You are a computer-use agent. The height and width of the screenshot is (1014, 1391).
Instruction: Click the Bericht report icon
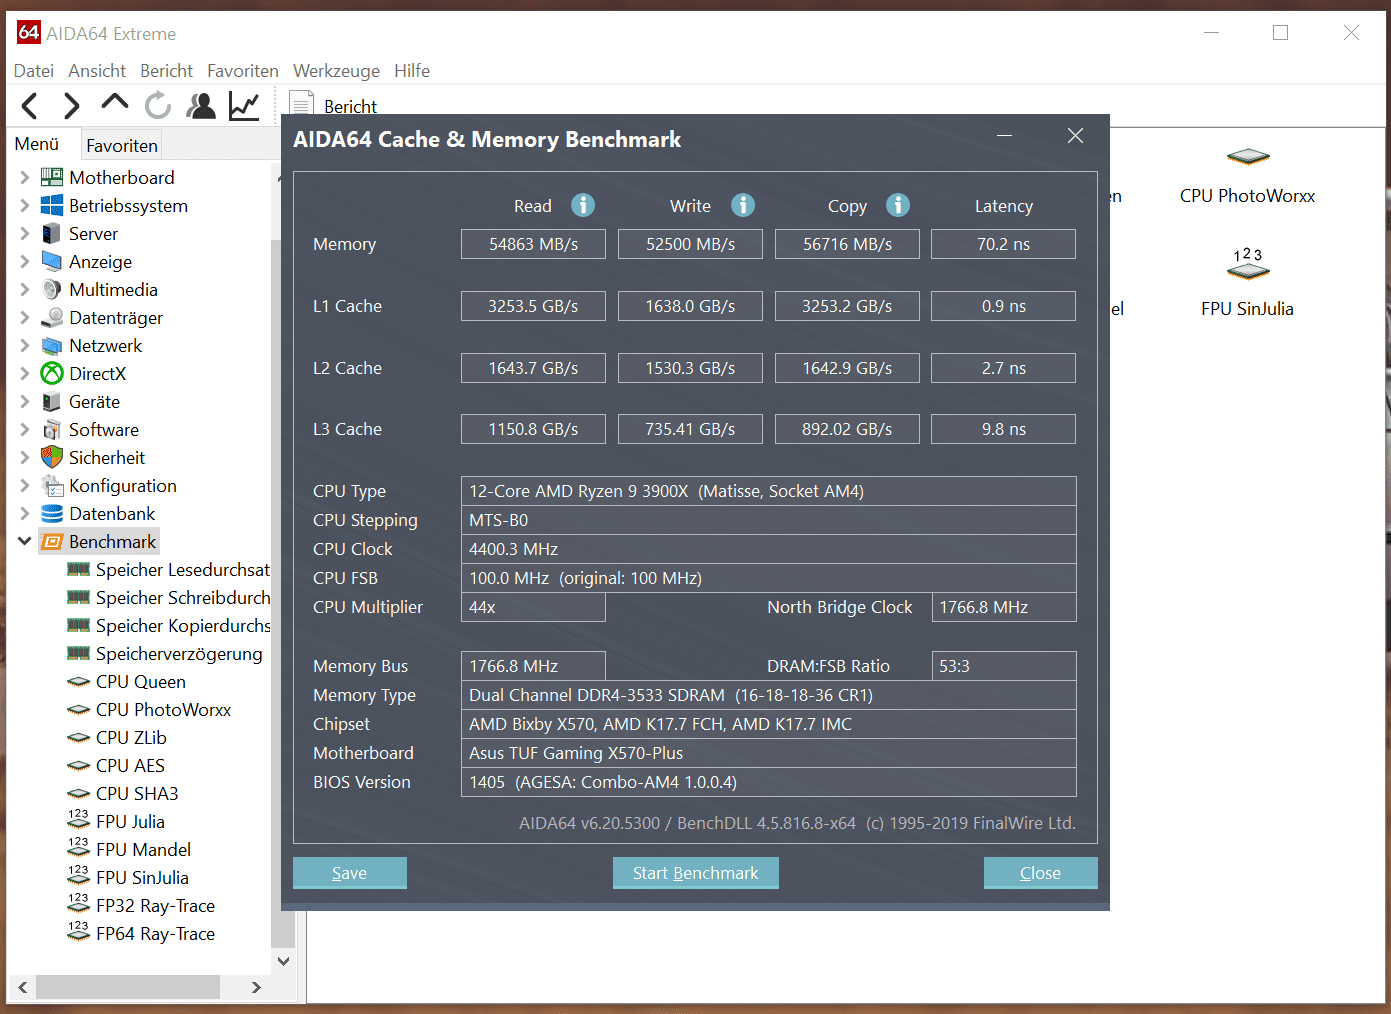301,104
